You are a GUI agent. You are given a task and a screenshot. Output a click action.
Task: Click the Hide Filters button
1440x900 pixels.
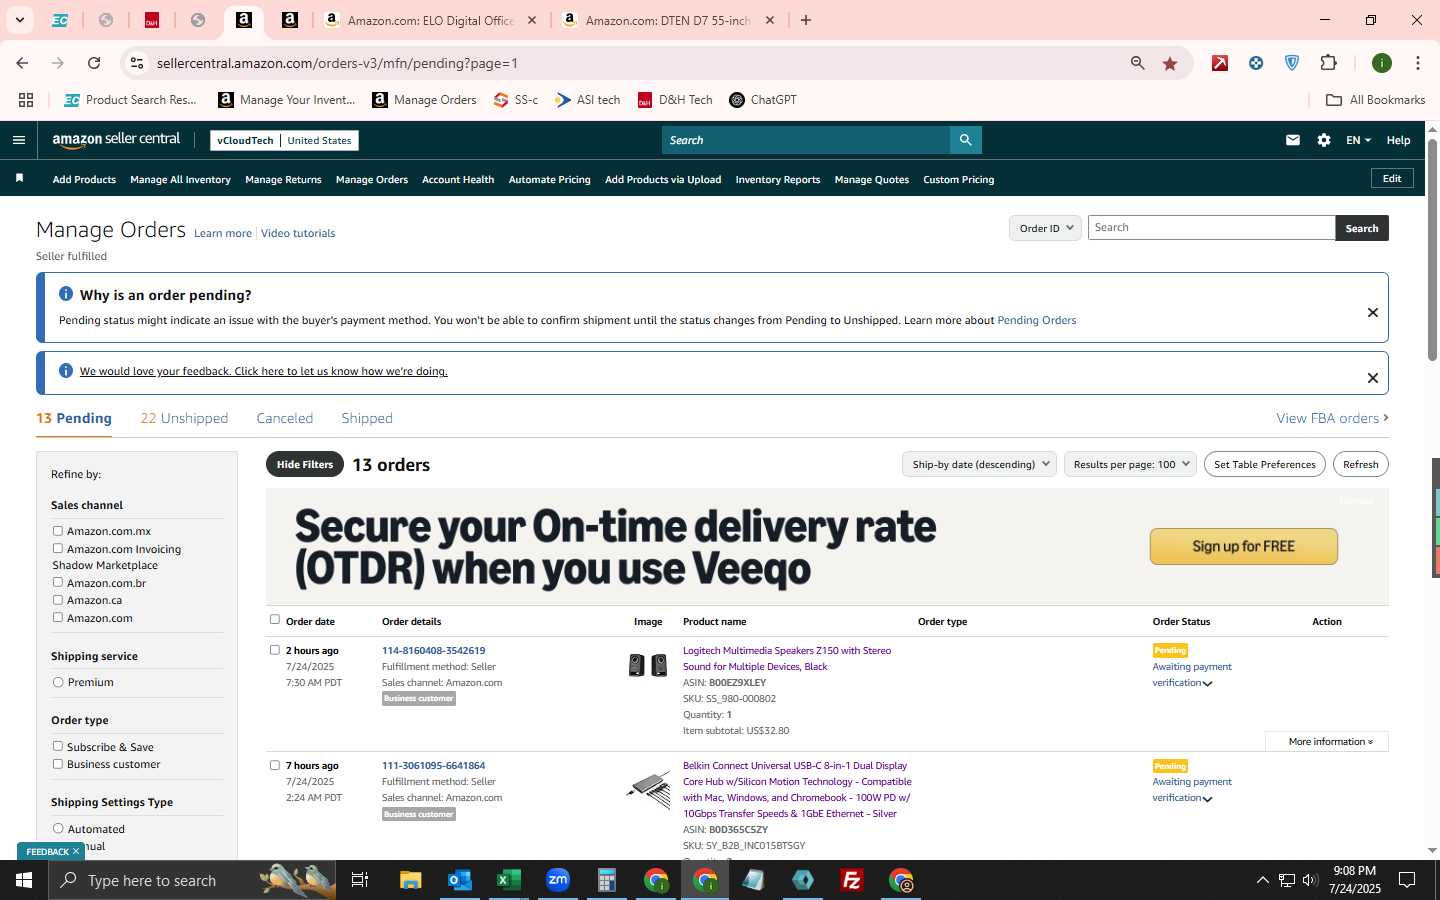(305, 464)
